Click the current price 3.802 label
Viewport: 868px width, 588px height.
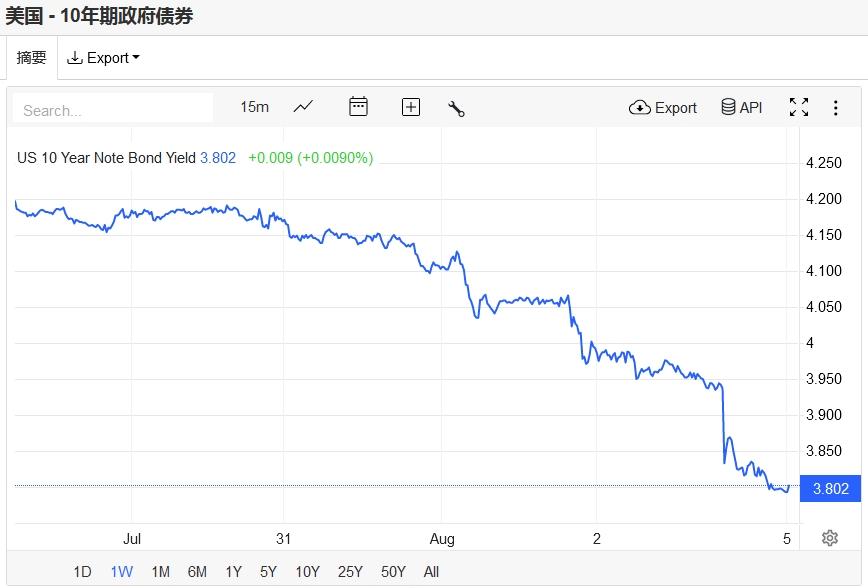click(830, 488)
